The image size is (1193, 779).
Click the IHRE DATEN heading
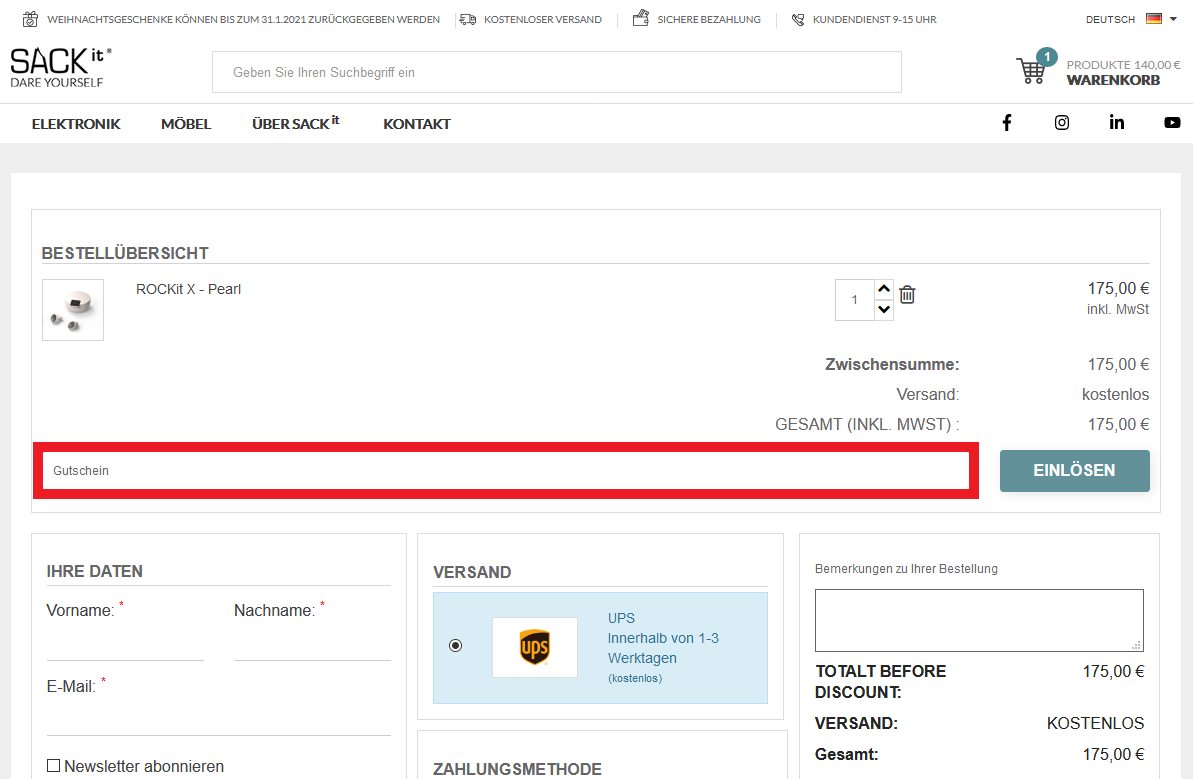click(x=94, y=571)
